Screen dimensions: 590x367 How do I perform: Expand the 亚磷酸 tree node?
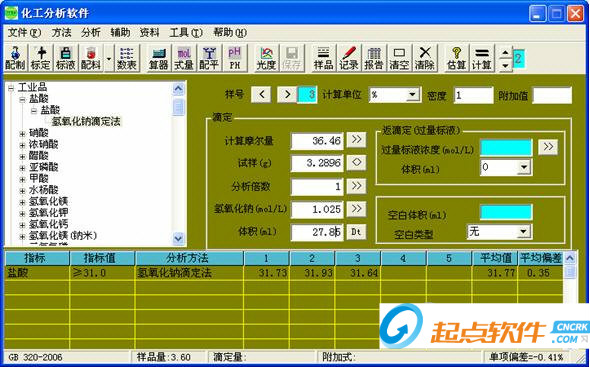(22, 168)
